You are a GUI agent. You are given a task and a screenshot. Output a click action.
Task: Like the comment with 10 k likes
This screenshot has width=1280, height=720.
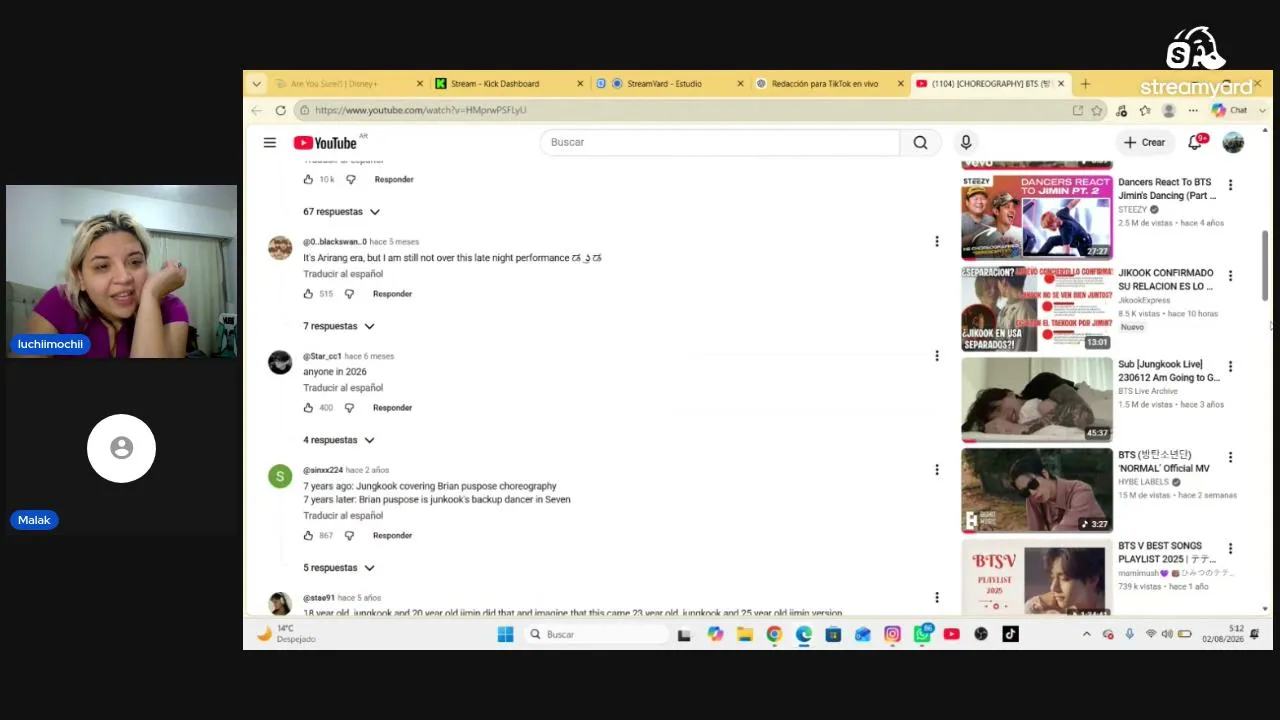(308, 180)
